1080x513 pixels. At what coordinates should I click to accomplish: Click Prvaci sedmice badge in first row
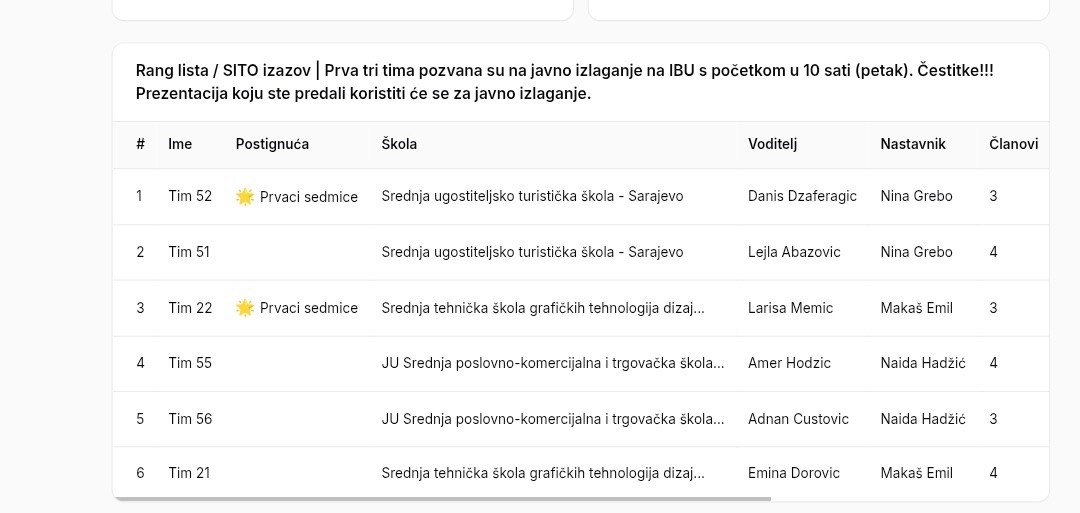[x=297, y=197]
